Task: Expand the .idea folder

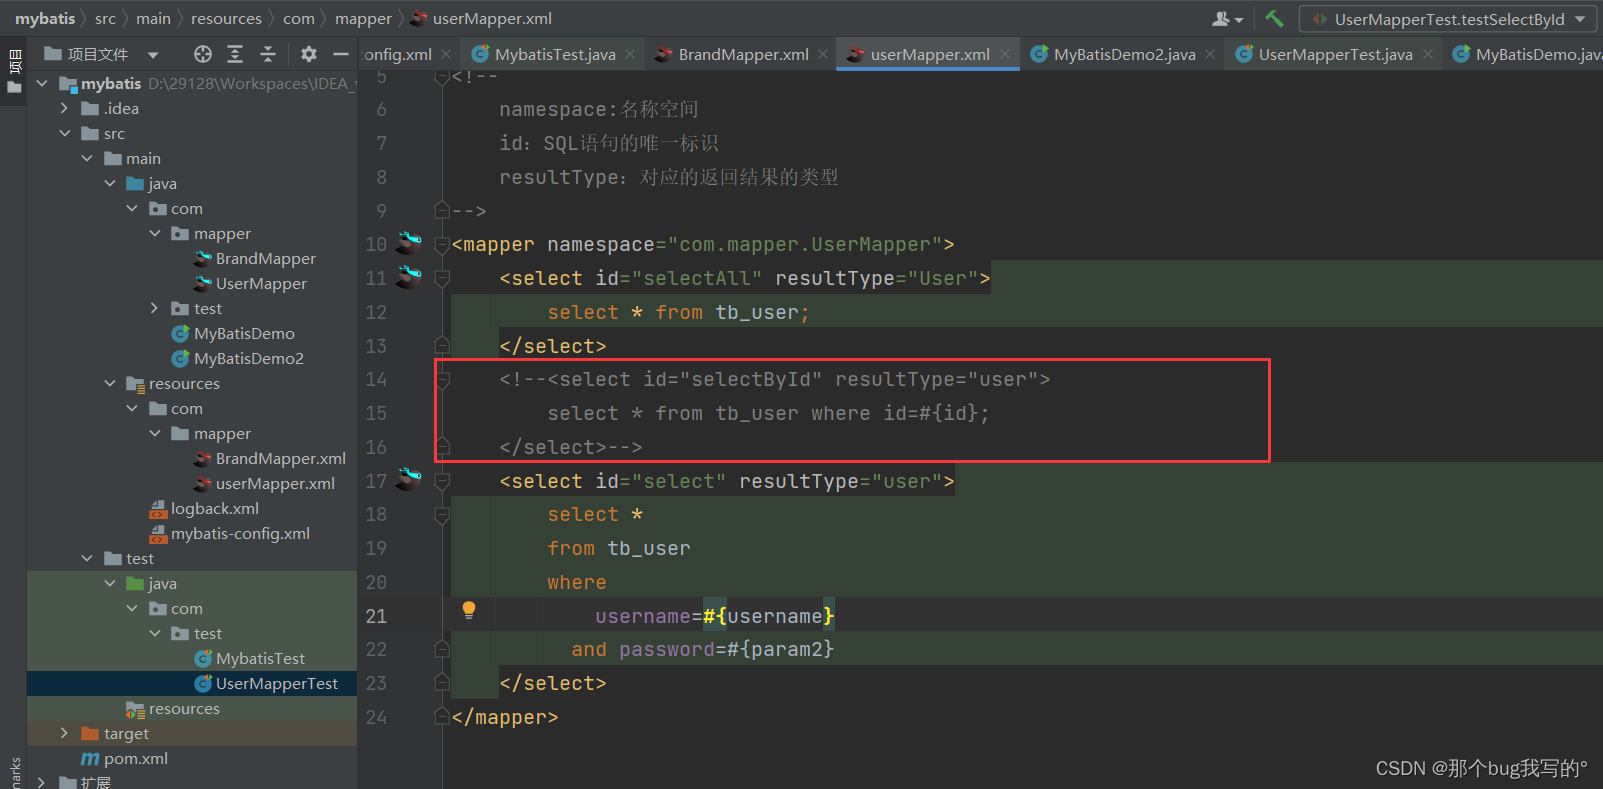Action: (x=65, y=108)
